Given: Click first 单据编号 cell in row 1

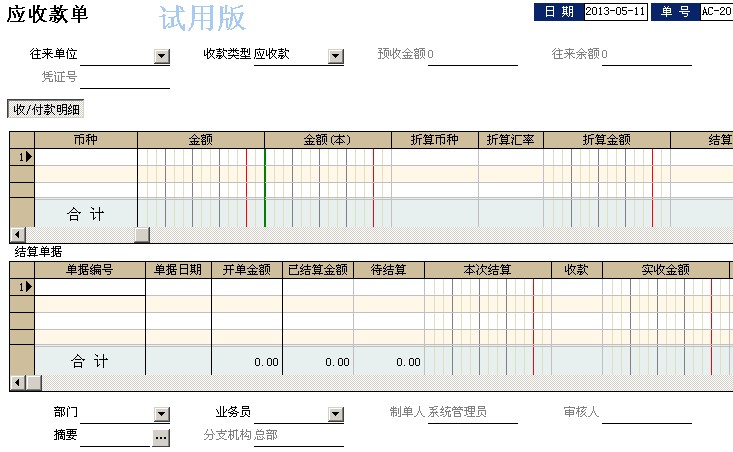Looking at the screenshot, I should click(x=90, y=287).
